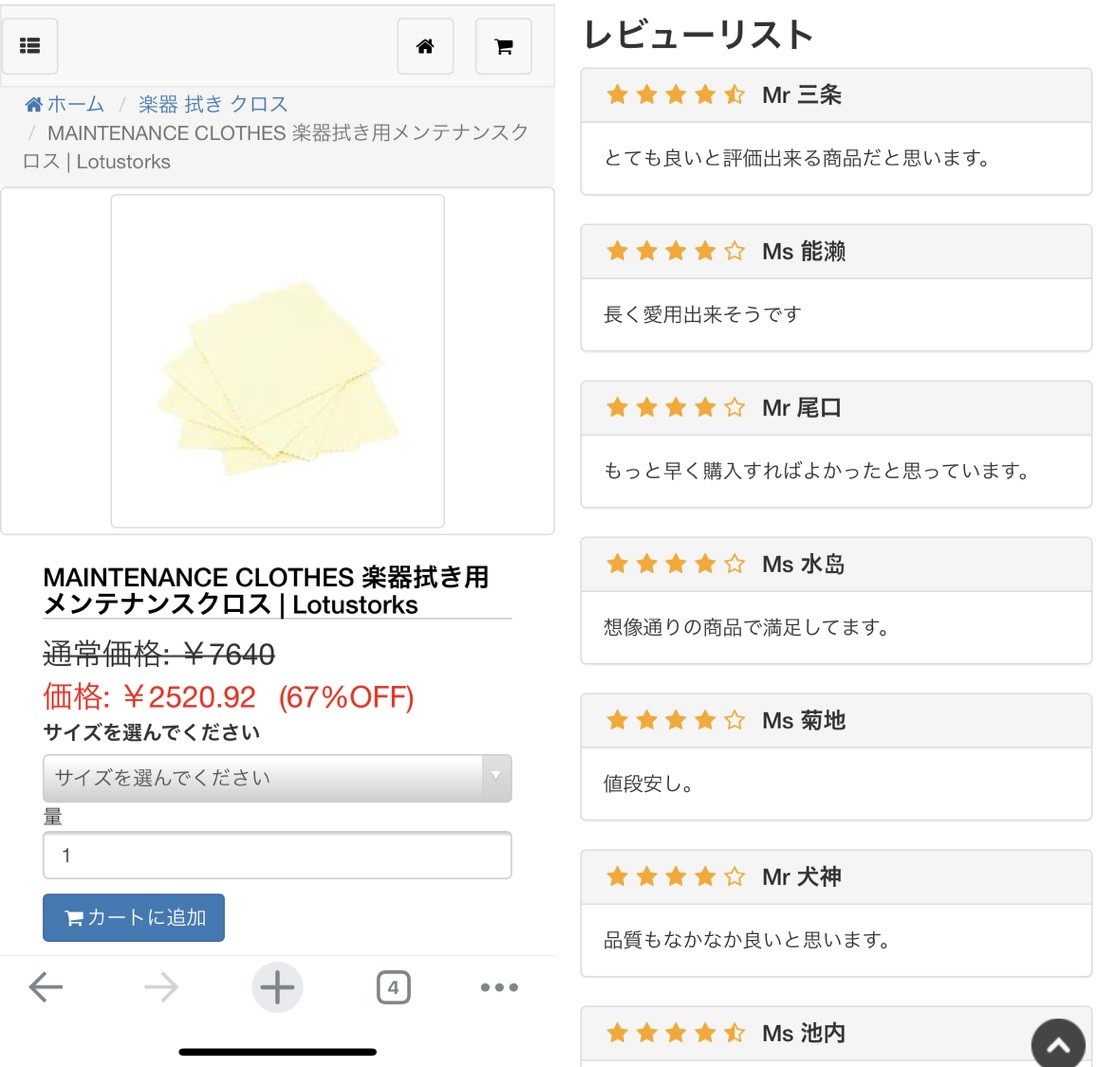
Task: Tap the browser forward arrow
Action: [161, 987]
